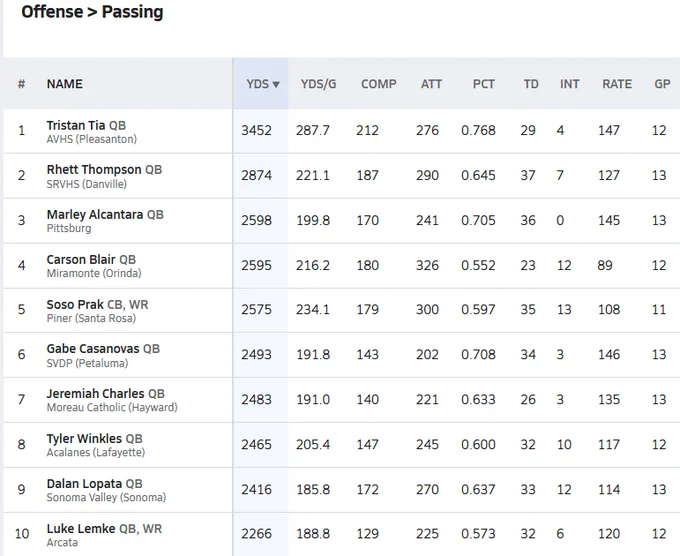Click the 0.573 completion percentage cell
680x556 pixels.
tap(478, 534)
